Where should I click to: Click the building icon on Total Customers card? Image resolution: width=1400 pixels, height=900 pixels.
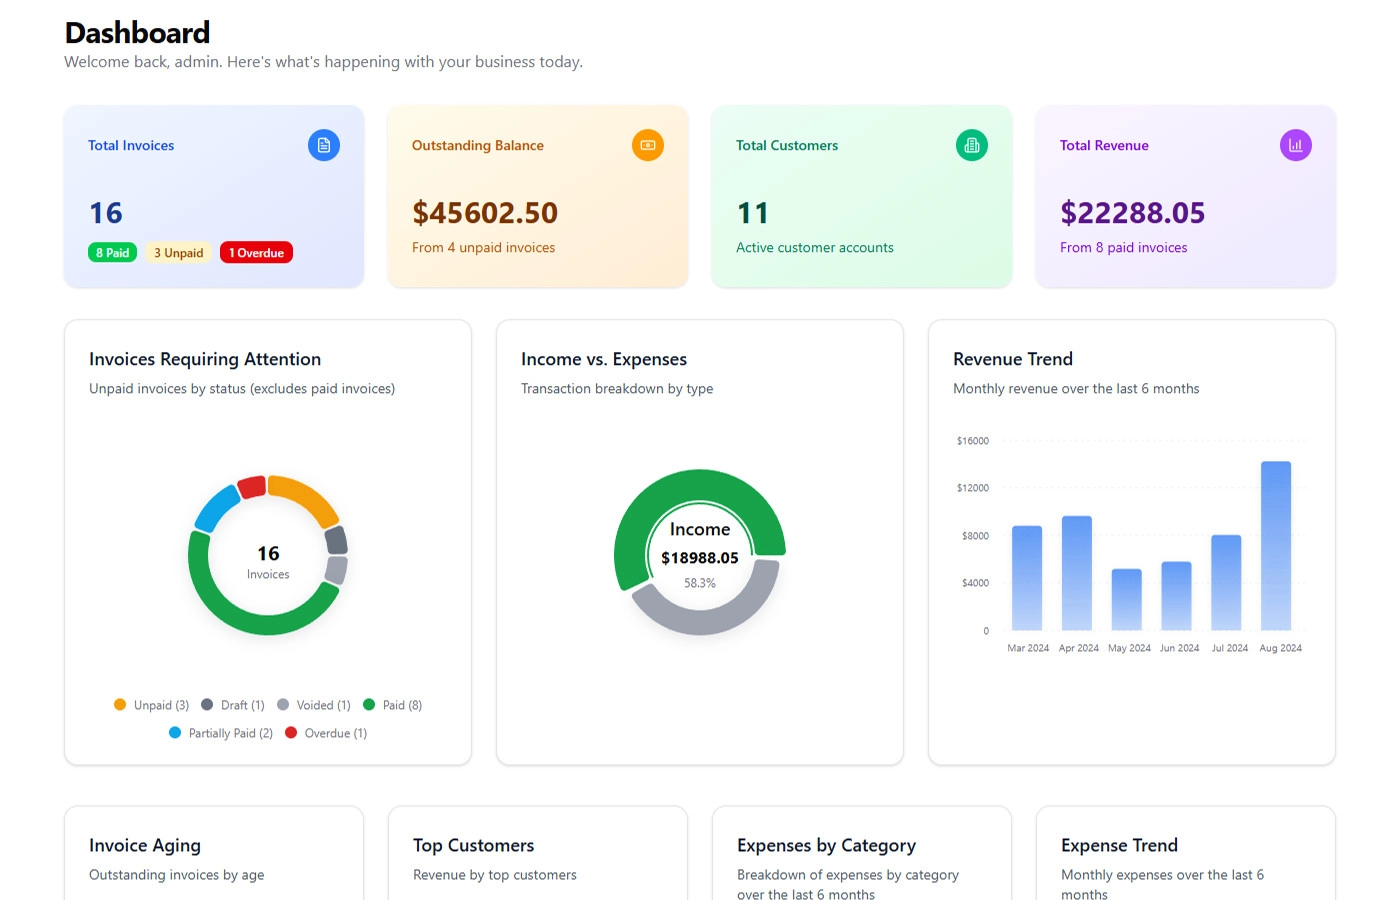pyautogui.click(x=971, y=145)
